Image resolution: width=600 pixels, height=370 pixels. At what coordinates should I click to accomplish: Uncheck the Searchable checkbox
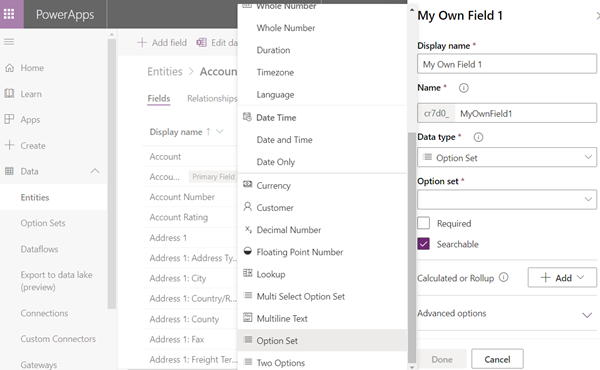coord(423,244)
